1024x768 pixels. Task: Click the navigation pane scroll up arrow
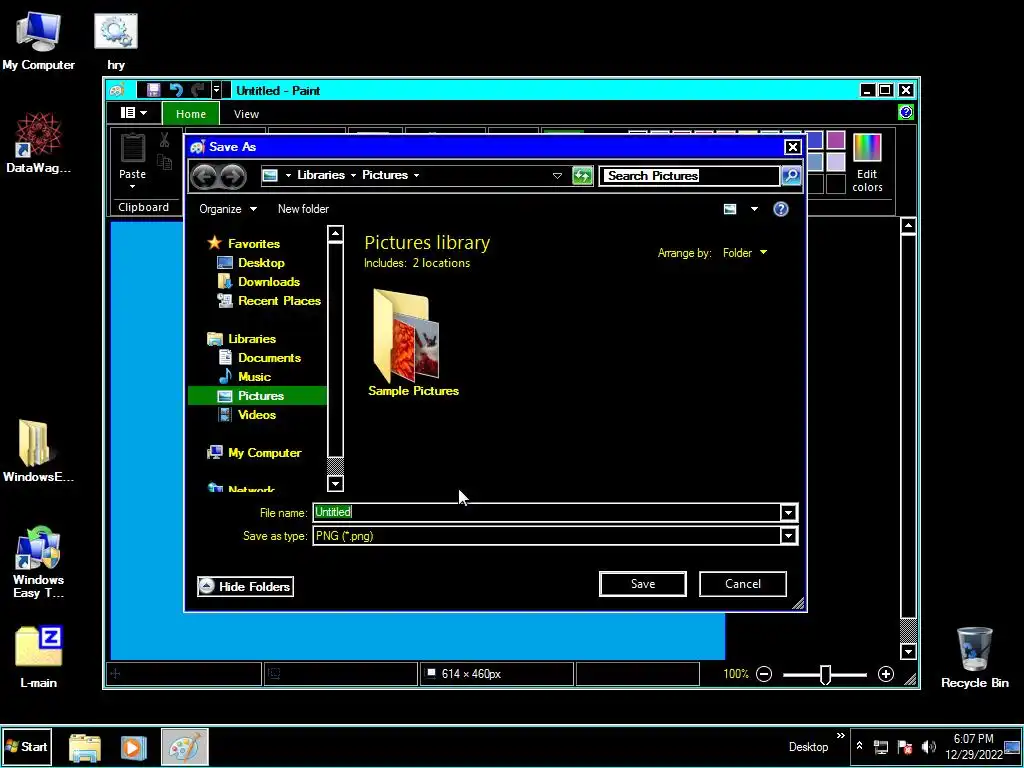click(x=335, y=234)
